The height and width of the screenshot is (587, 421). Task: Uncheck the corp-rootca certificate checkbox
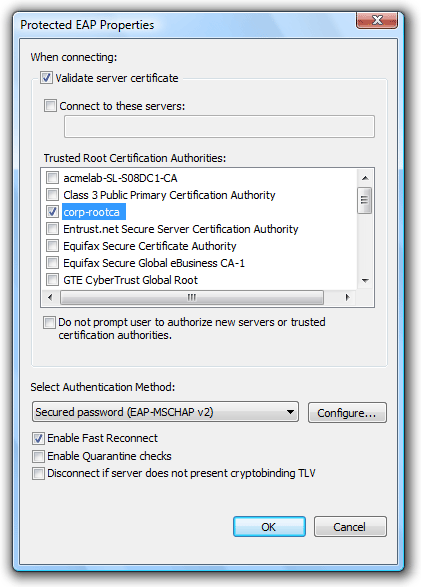[52, 212]
